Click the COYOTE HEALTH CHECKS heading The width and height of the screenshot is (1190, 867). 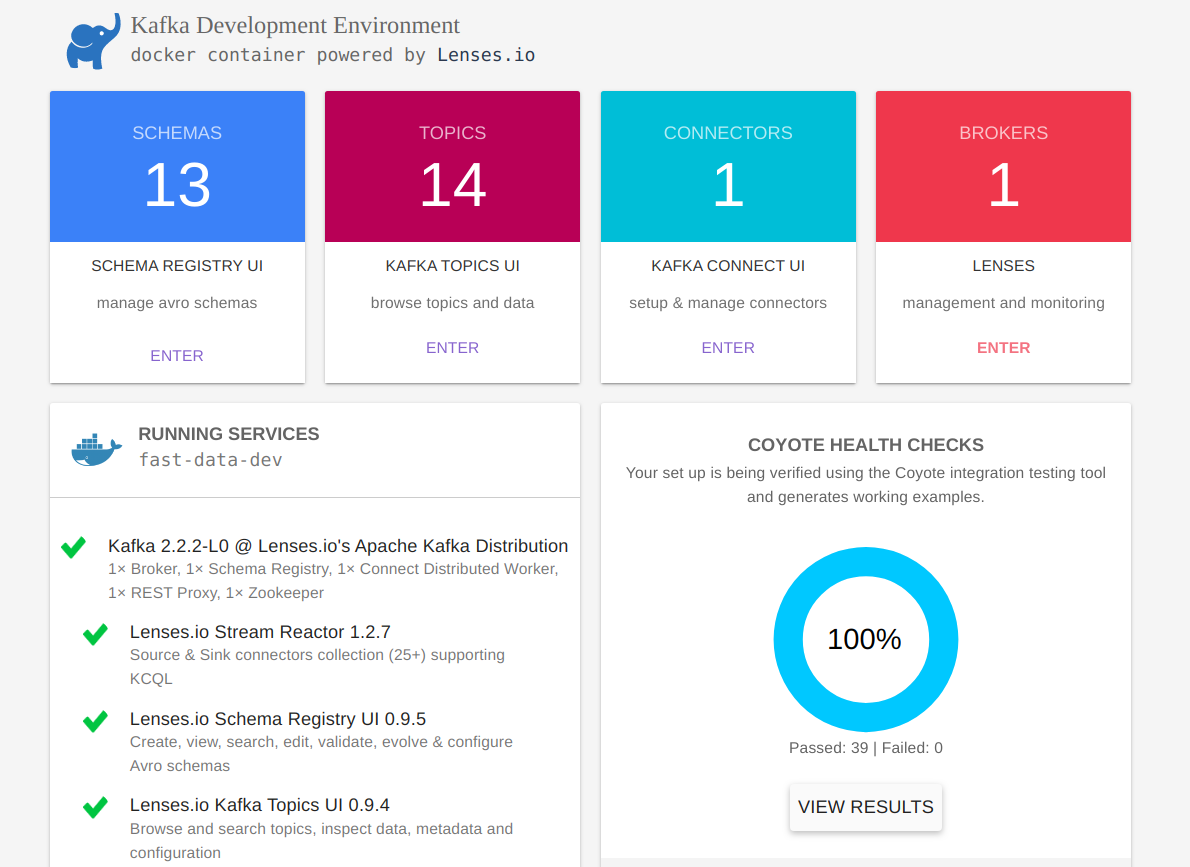(865, 444)
